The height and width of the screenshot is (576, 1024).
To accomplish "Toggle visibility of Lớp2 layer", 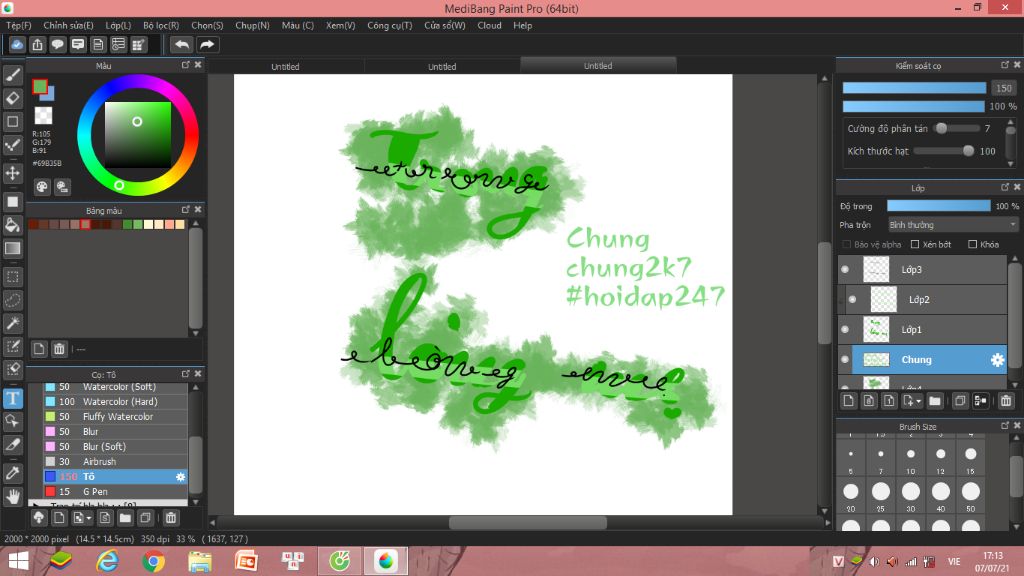I will (852, 300).
